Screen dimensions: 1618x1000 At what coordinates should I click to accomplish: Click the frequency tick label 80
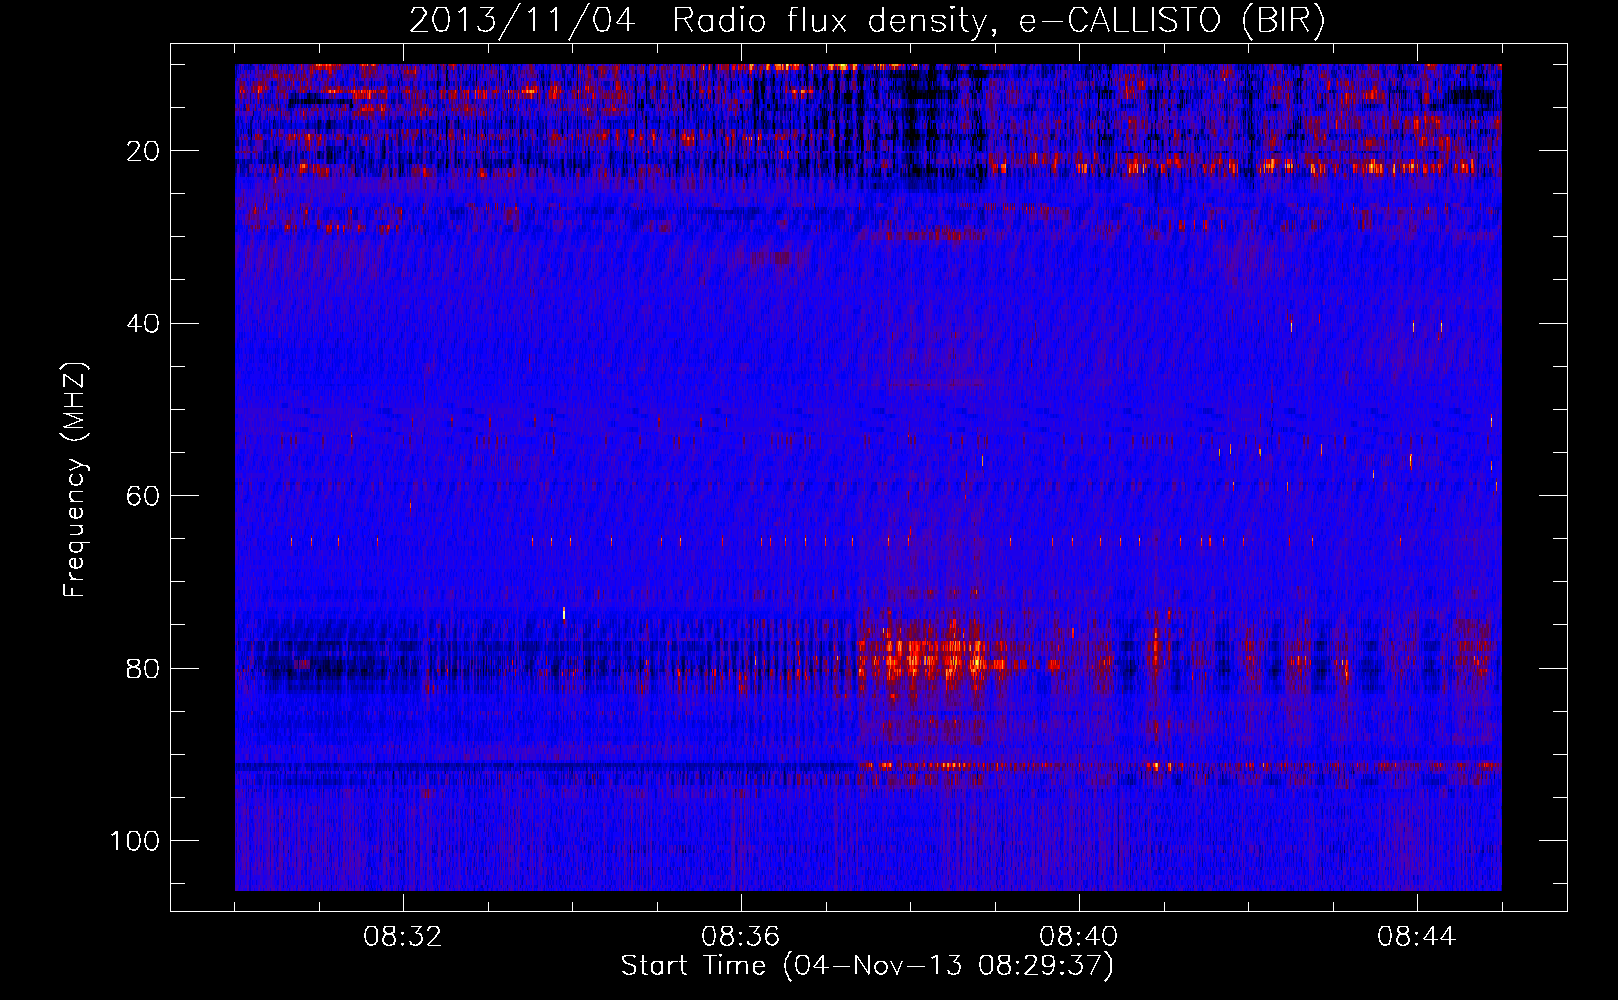(144, 668)
